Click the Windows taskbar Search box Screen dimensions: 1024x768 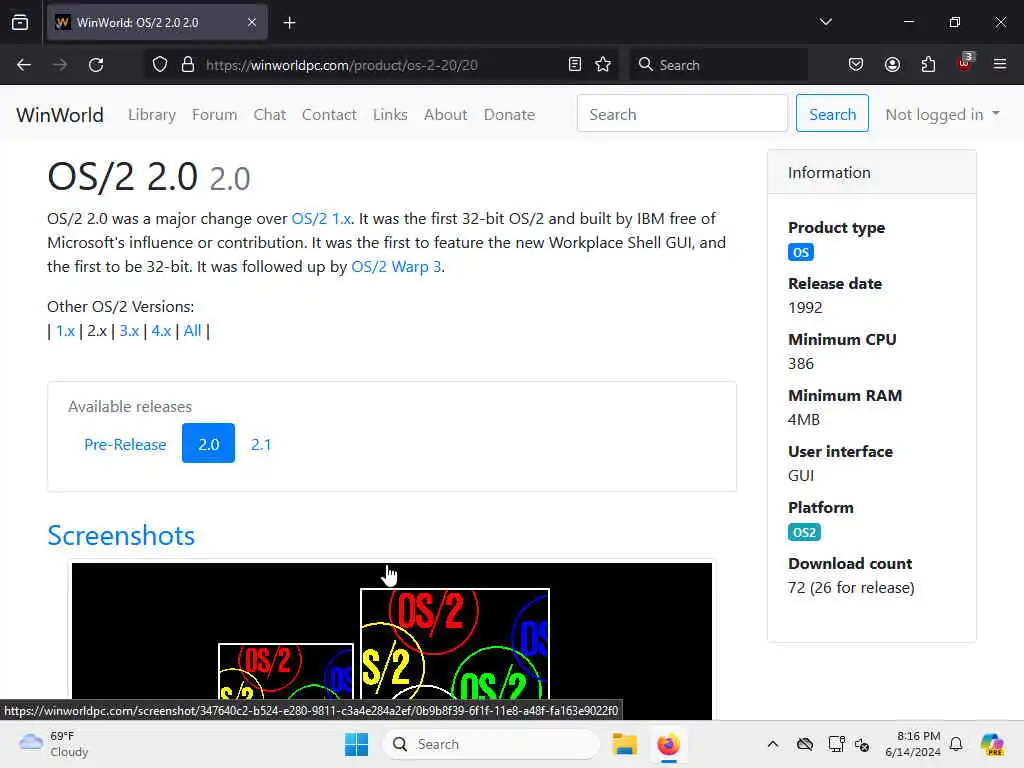491,744
